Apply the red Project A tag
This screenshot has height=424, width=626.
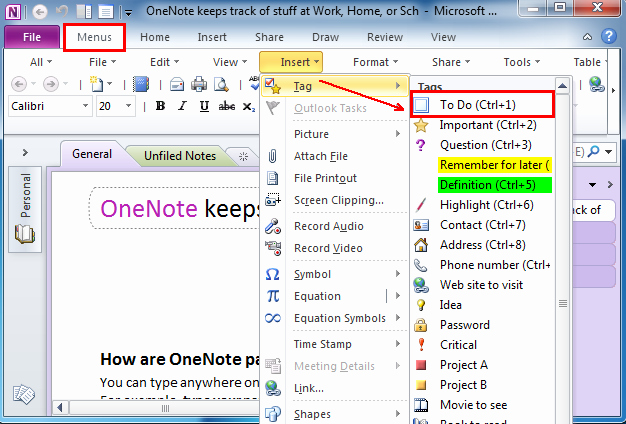[482, 365]
